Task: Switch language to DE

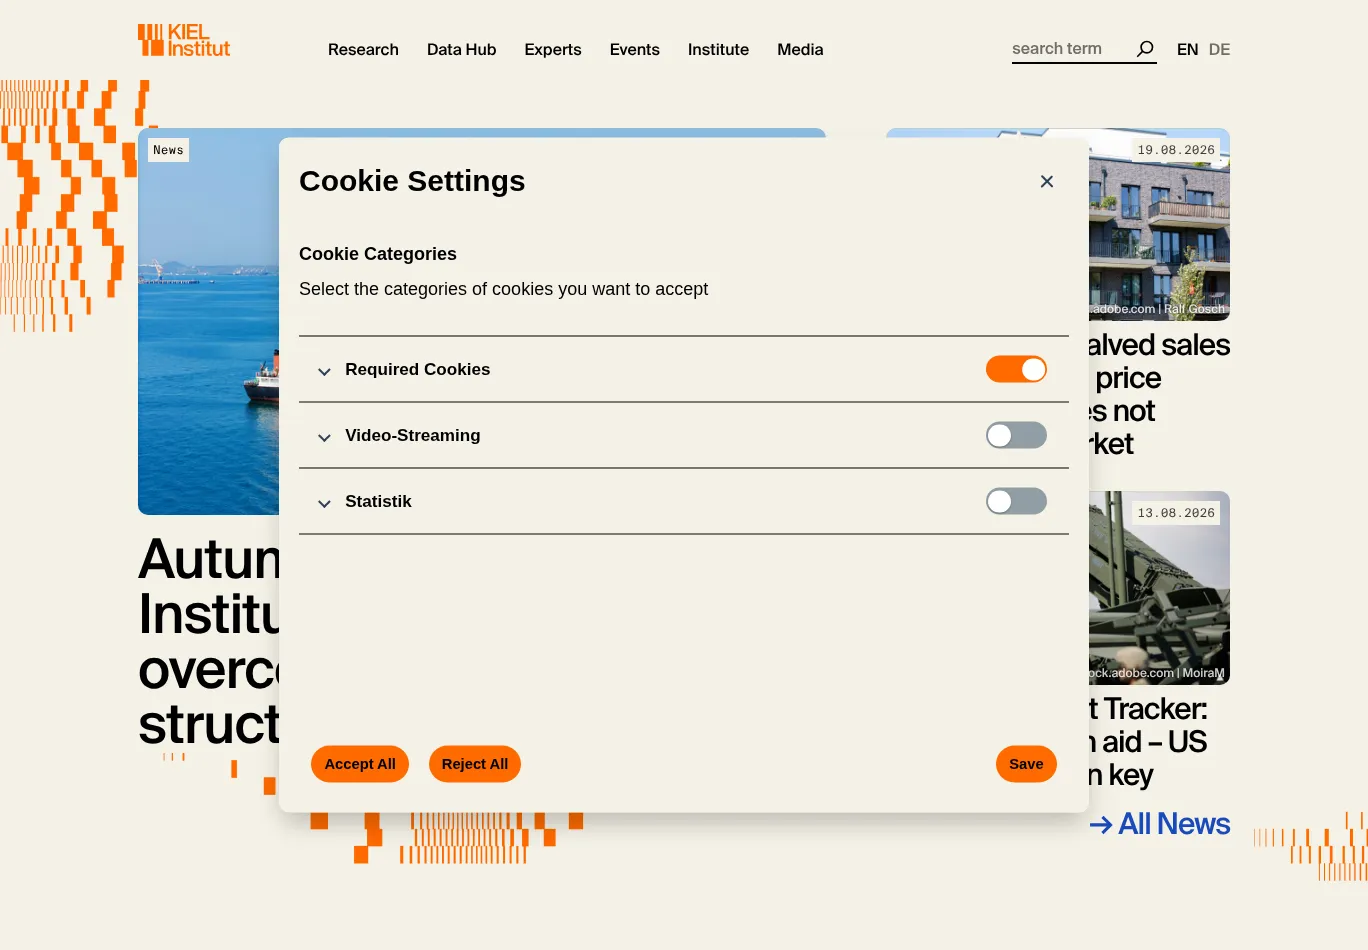Action: pos(1219,49)
